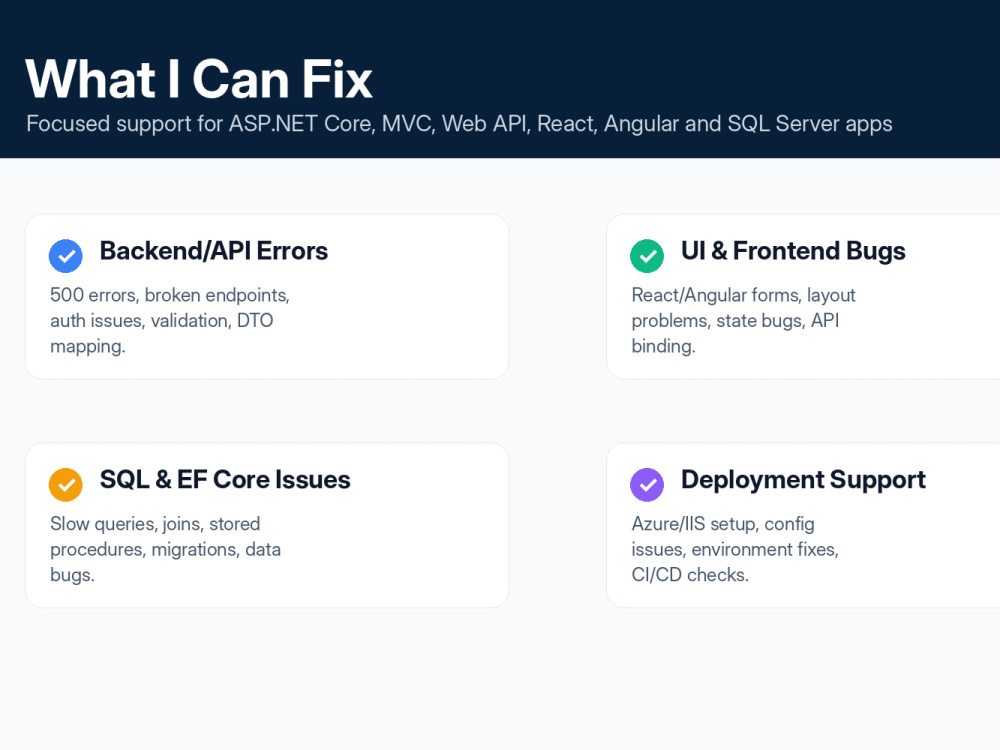Click the blue checkmark icon beside Backend/API Errors
Screen dimensions: 1000x750
pyautogui.click(x=66, y=256)
